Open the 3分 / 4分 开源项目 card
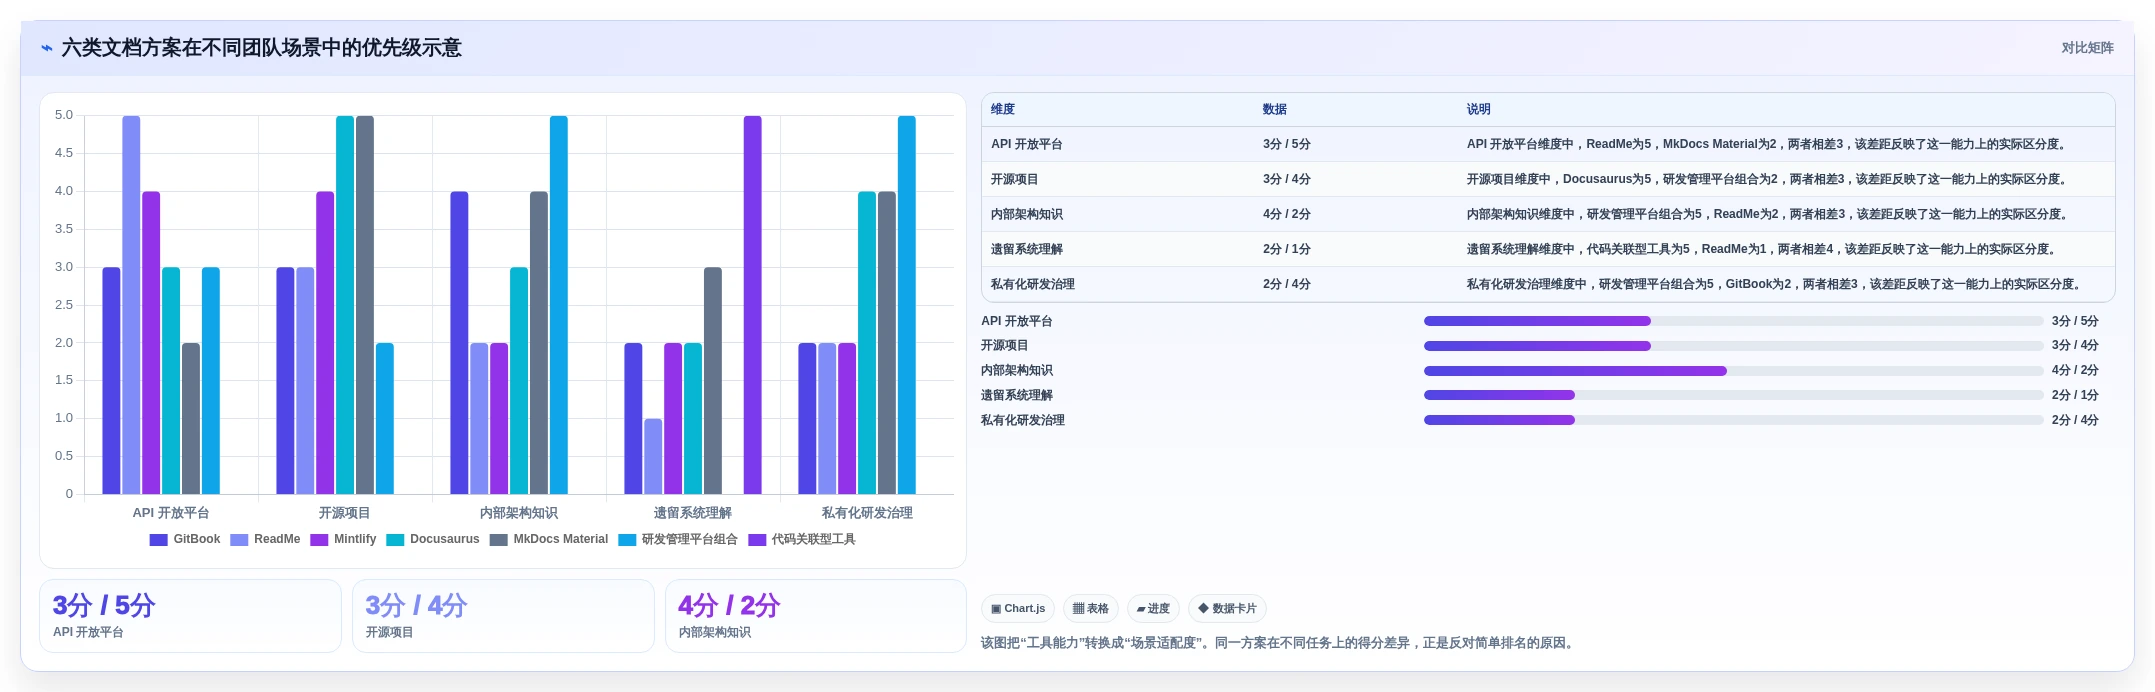Screen dimensions: 2155x692 503,616
